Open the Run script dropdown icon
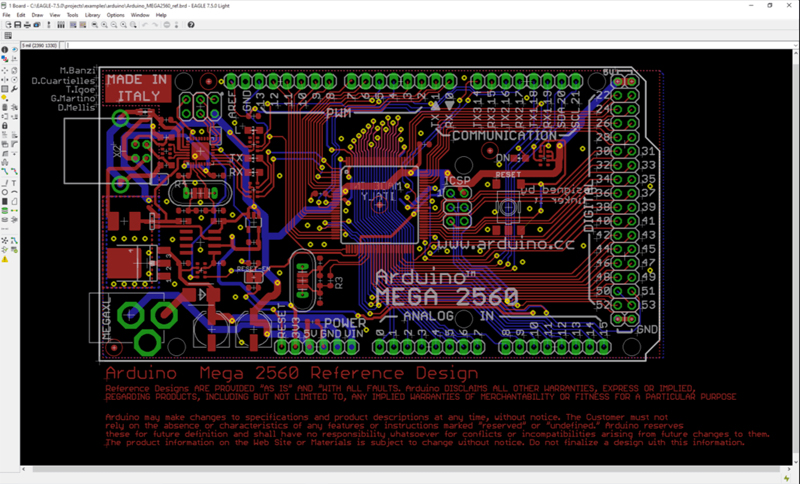Image resolution: width=800 pixels, height=484 pixels. pos(73,24)
